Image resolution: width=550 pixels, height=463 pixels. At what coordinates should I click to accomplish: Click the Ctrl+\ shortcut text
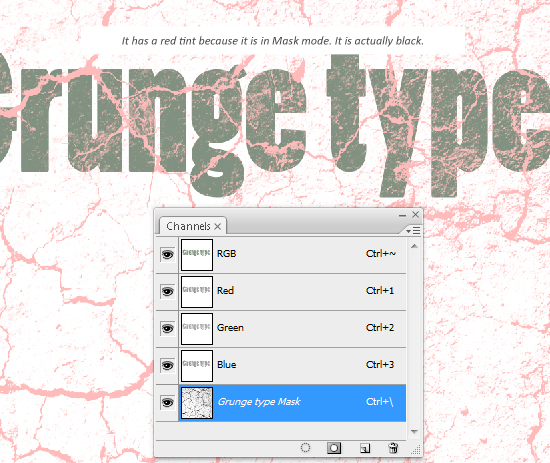[x=380, y=402]
